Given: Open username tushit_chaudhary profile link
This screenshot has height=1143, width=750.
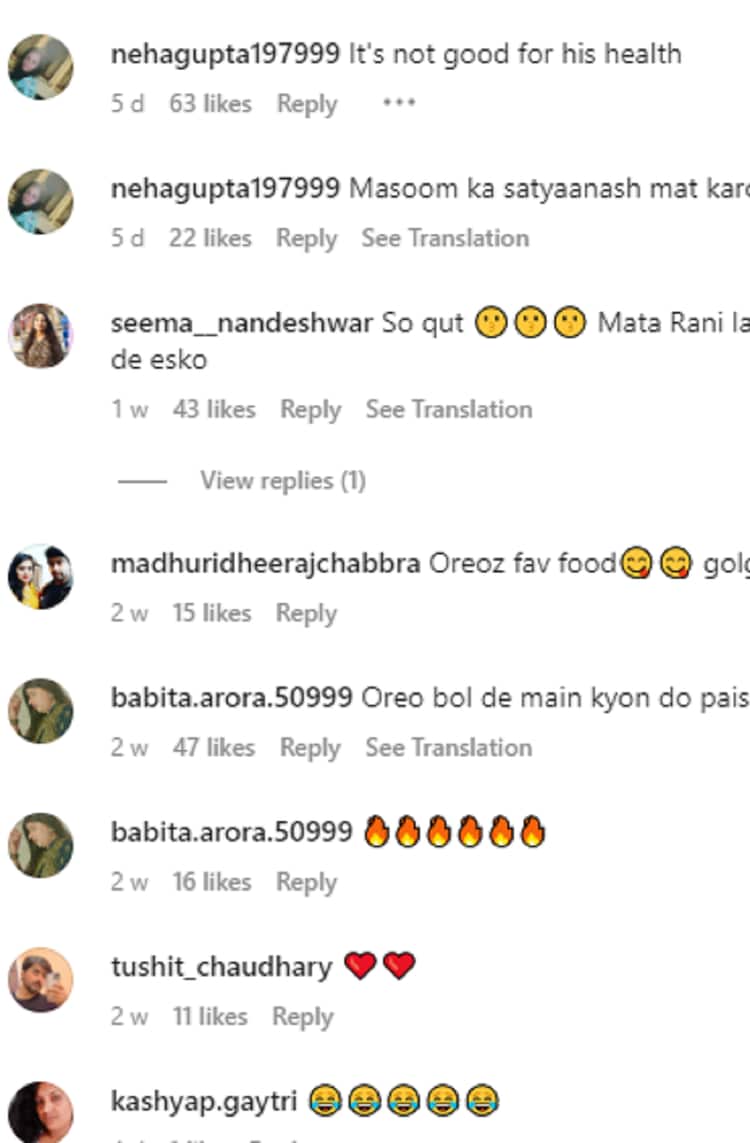Looking at the screenshot, I should click(221, 967).
